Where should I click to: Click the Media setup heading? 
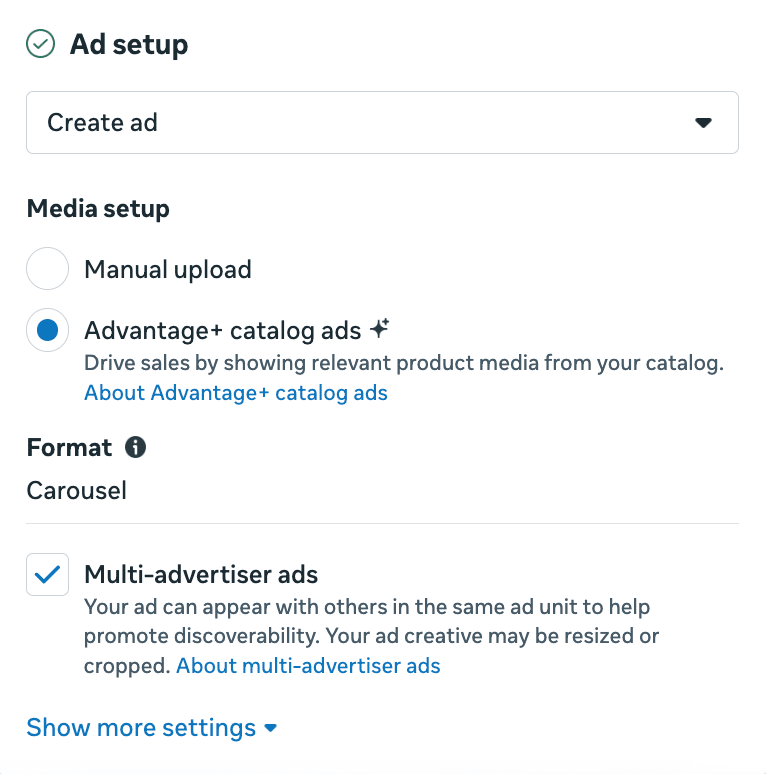pos(98,208)
